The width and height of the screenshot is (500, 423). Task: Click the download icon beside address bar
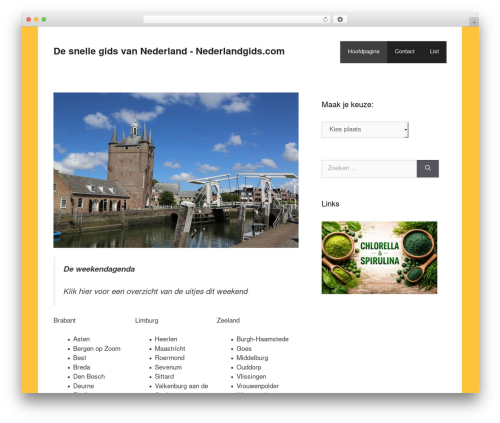point(340,19)
